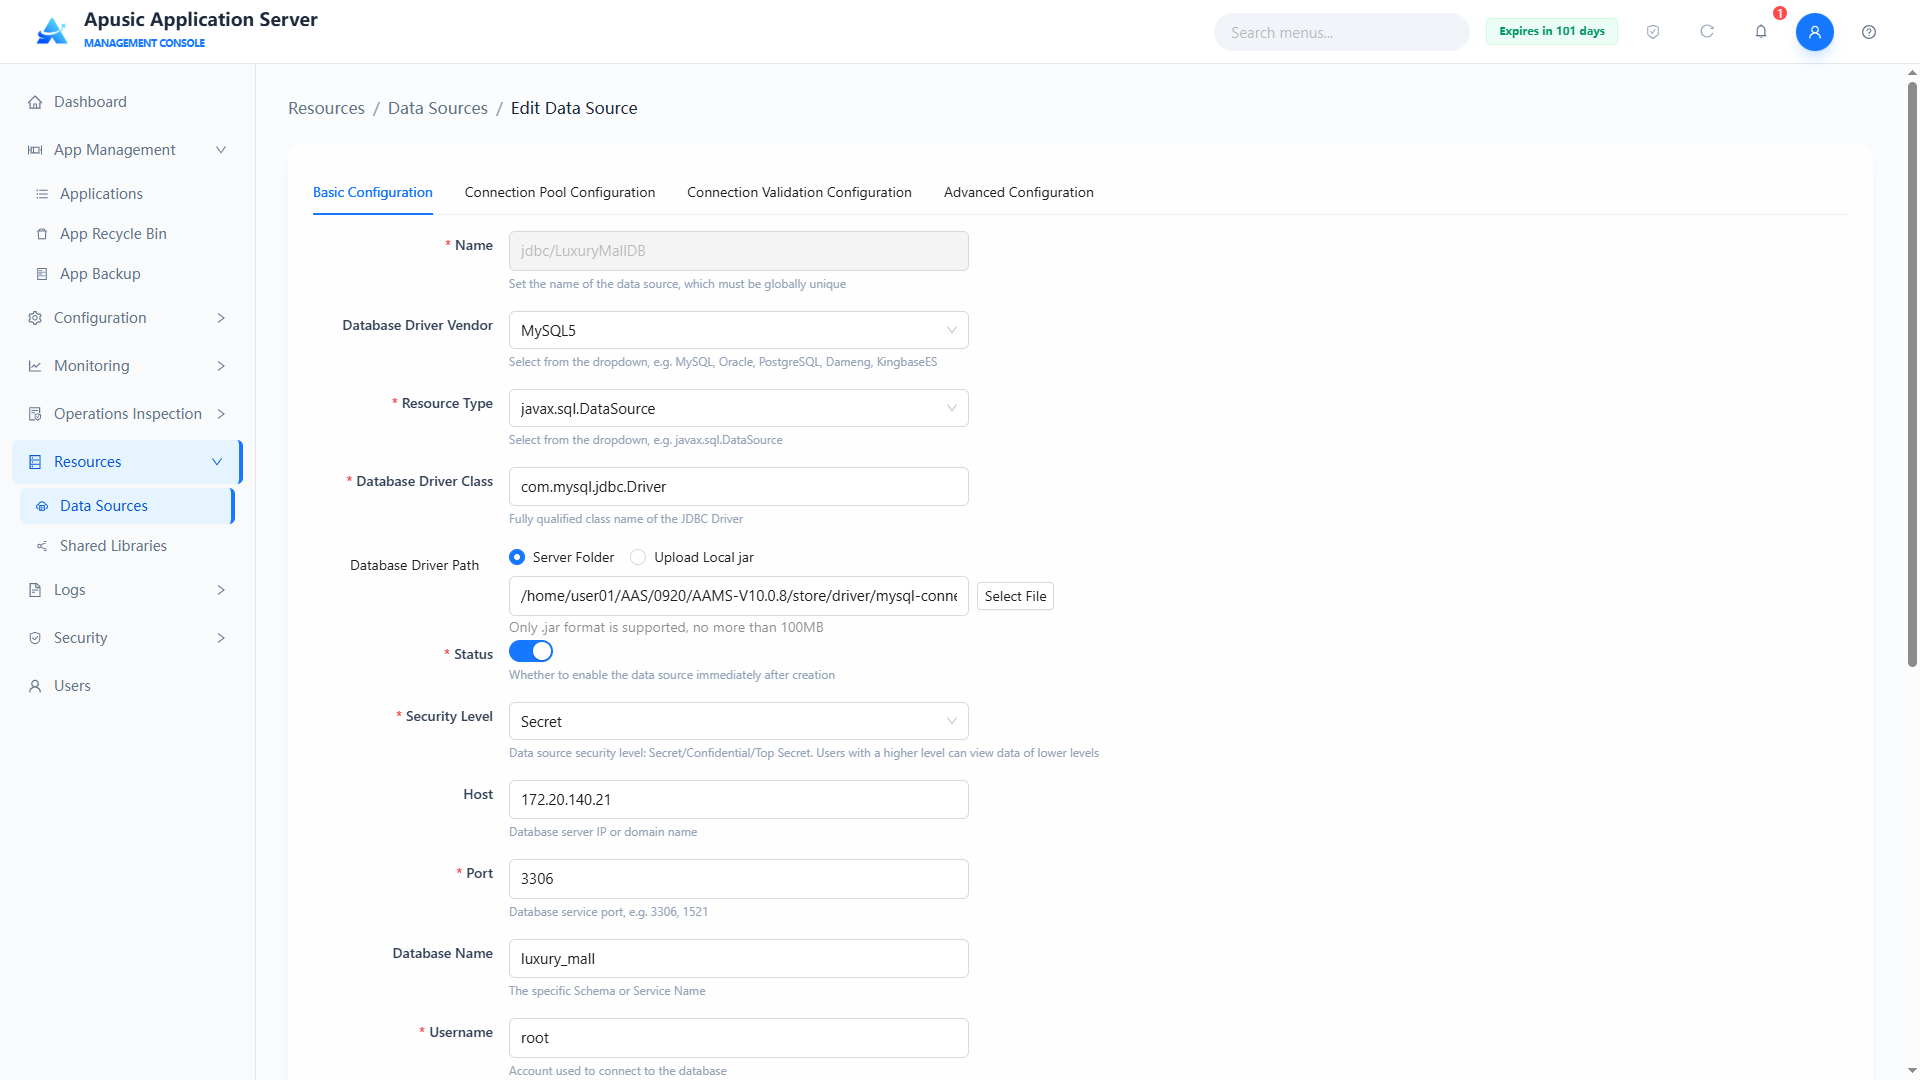Image resolution: width=1920 pixels, height=1080 pixels.
Task: Open the notifications bell icon
Action: (1761, 32)
